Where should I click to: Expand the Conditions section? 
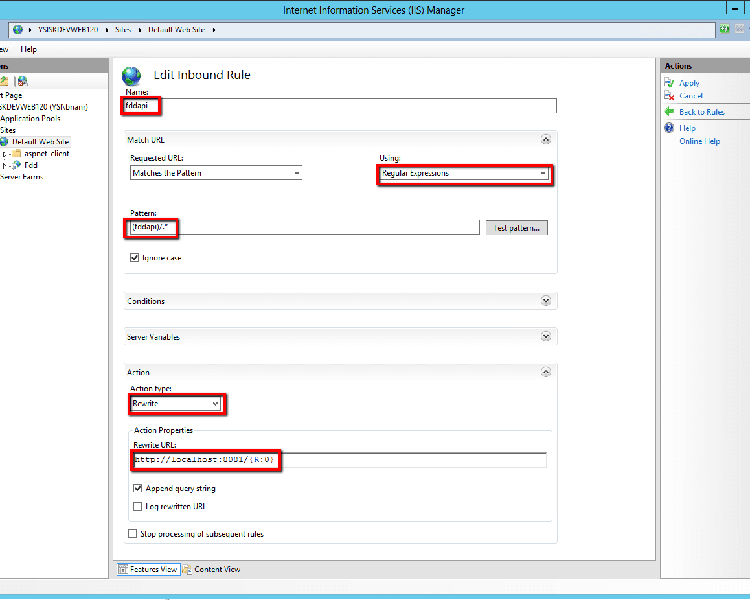pyautogui.click(x=545, y=301)
